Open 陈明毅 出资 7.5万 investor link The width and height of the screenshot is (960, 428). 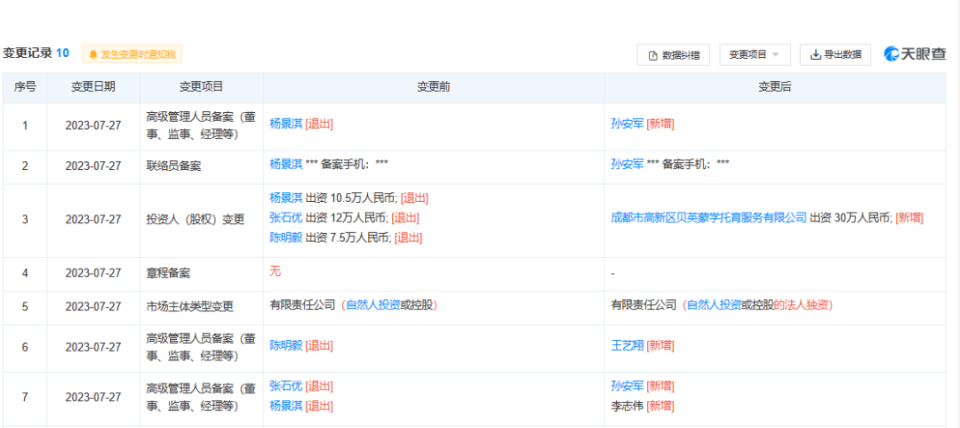click(x=287, y=238)
